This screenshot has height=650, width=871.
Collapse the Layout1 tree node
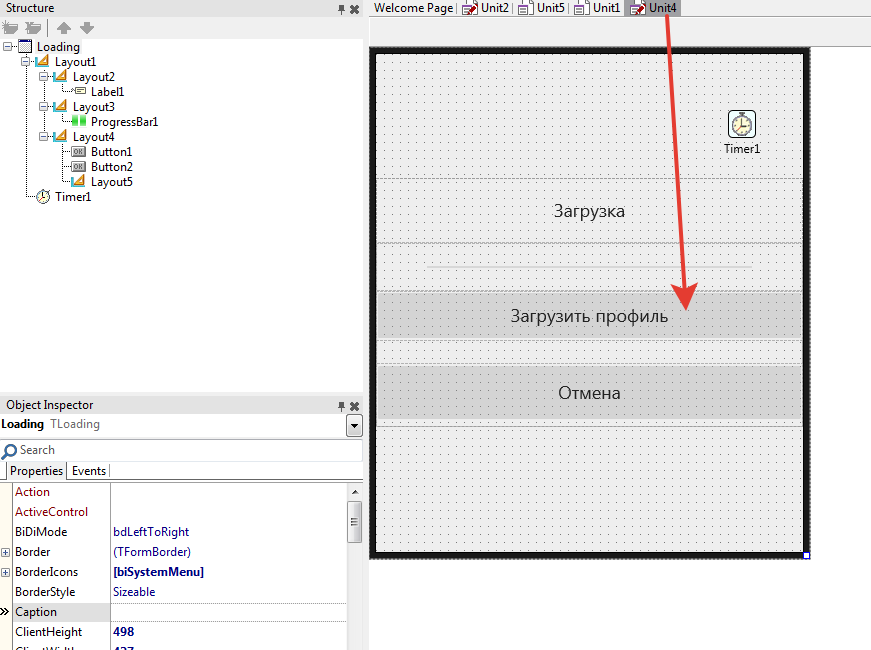coord(26,62)
